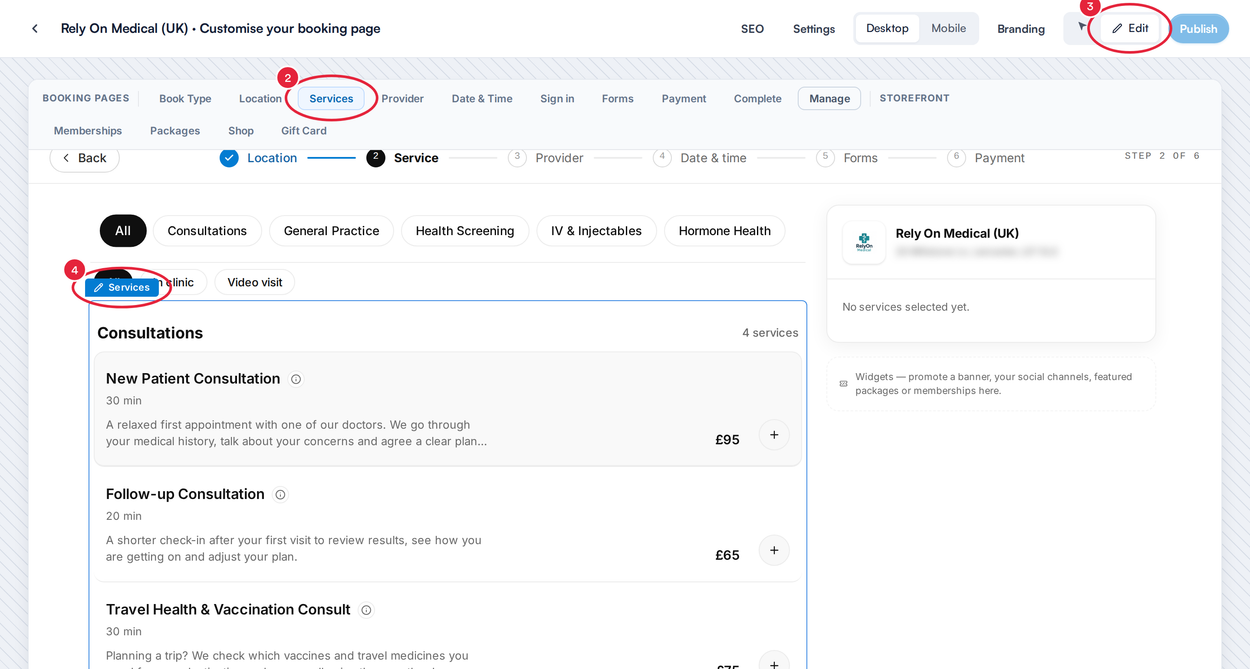Open SEO options
This screenshot has height=669, width=1250.
click(x=752, y=28)
